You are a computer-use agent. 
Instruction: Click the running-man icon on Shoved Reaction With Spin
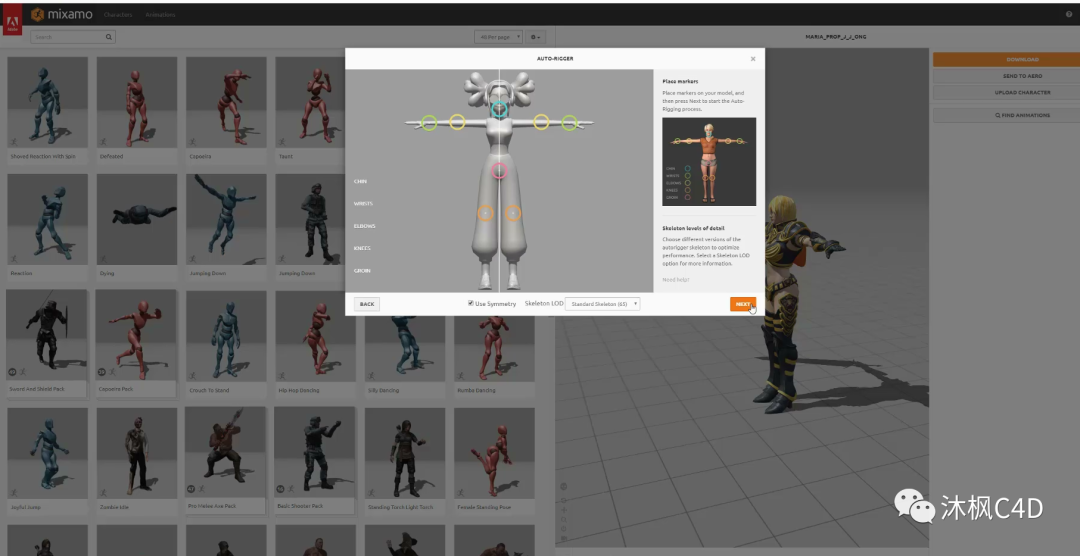[x=14, y=142]
